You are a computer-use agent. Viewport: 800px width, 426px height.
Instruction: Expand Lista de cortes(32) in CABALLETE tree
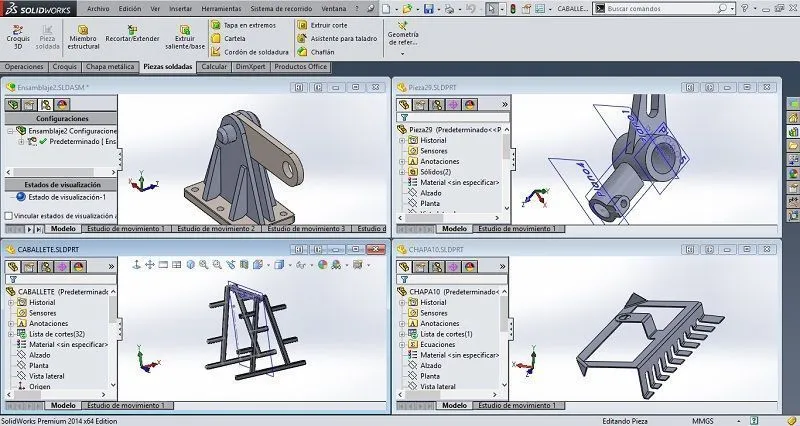(11, 334)
